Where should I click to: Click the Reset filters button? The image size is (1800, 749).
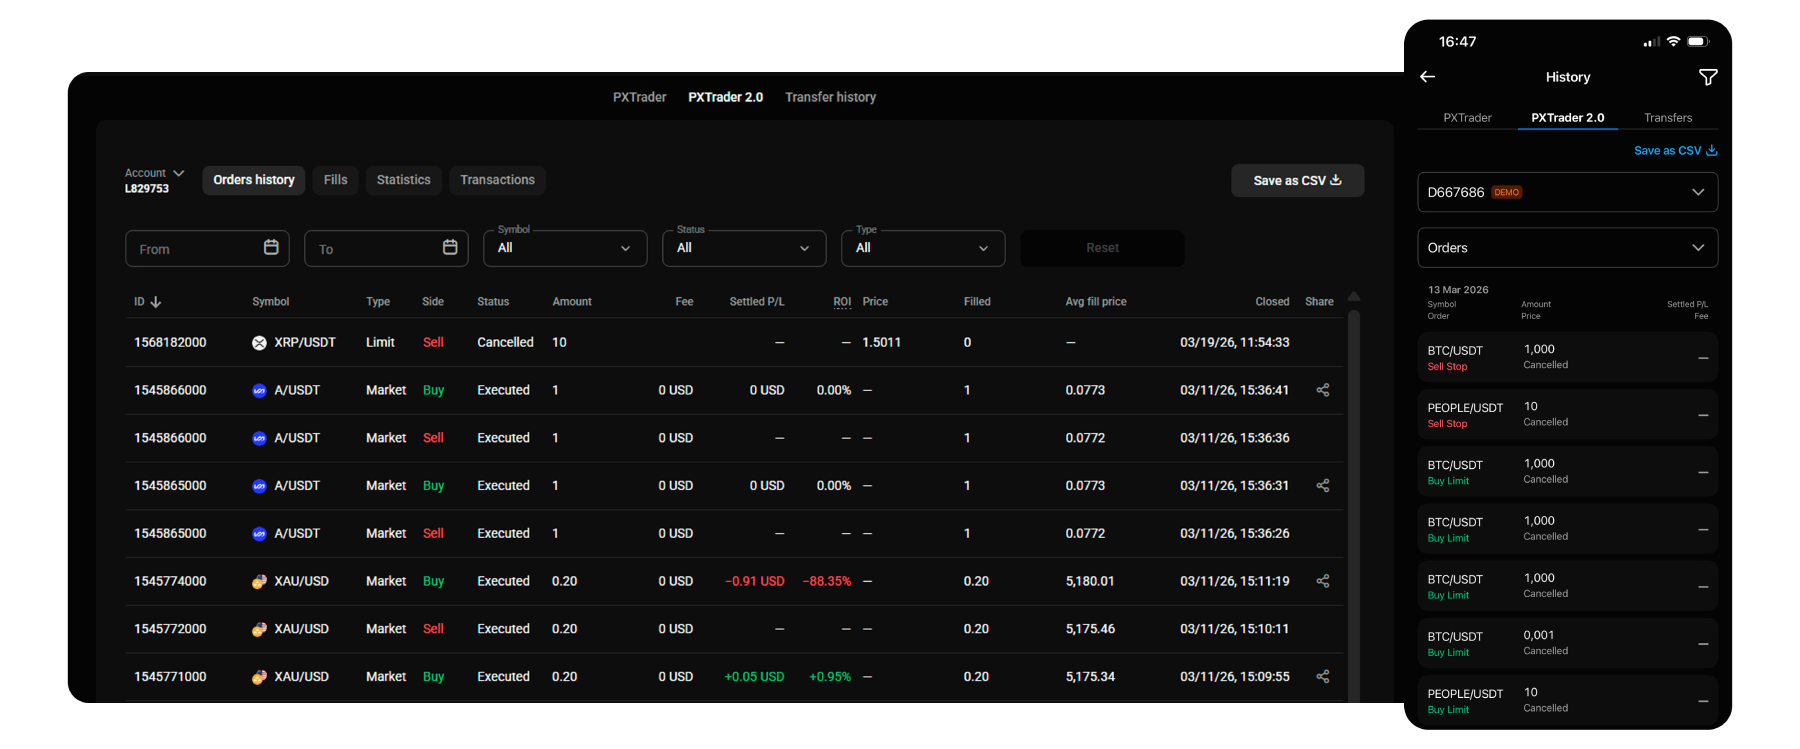point(1103,248)
